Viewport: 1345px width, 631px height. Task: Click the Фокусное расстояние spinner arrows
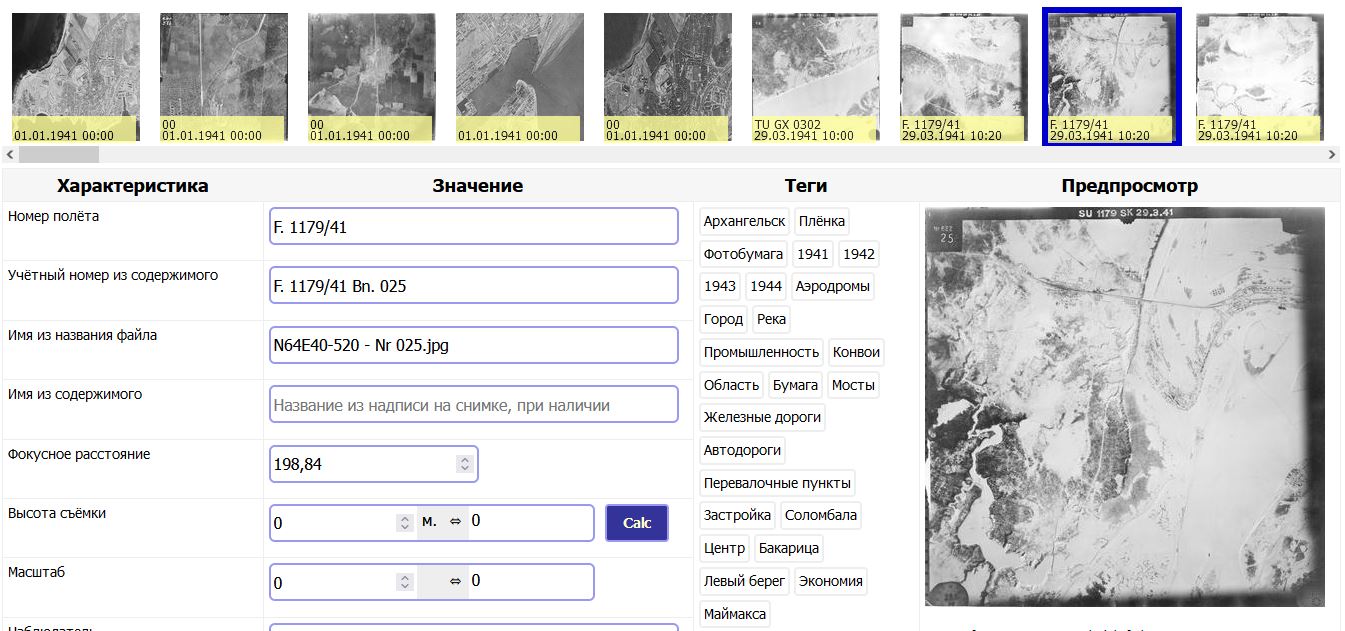click(x=464, y=464)
